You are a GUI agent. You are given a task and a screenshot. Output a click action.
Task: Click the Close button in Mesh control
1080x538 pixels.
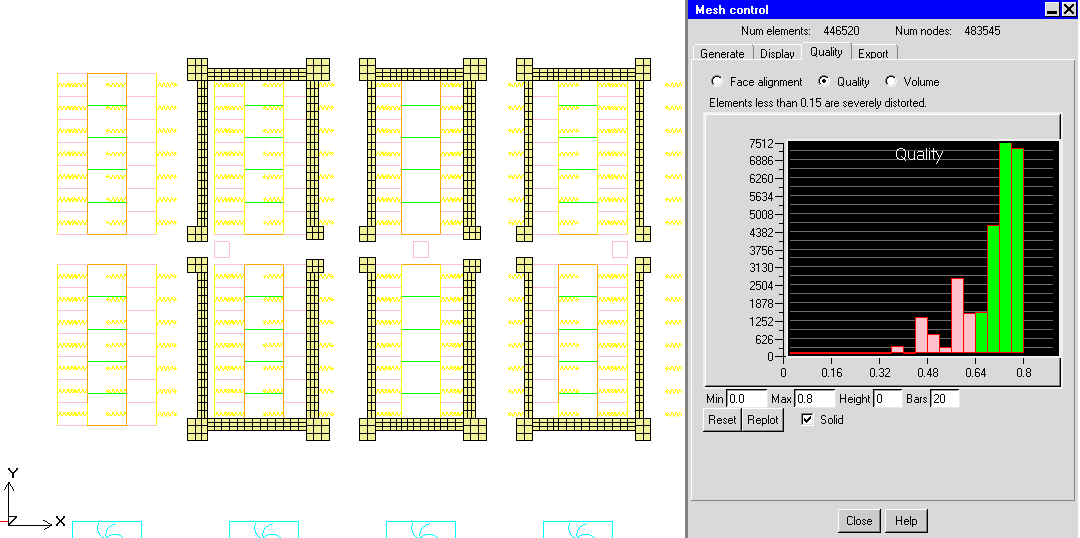(x=859, y=521)
